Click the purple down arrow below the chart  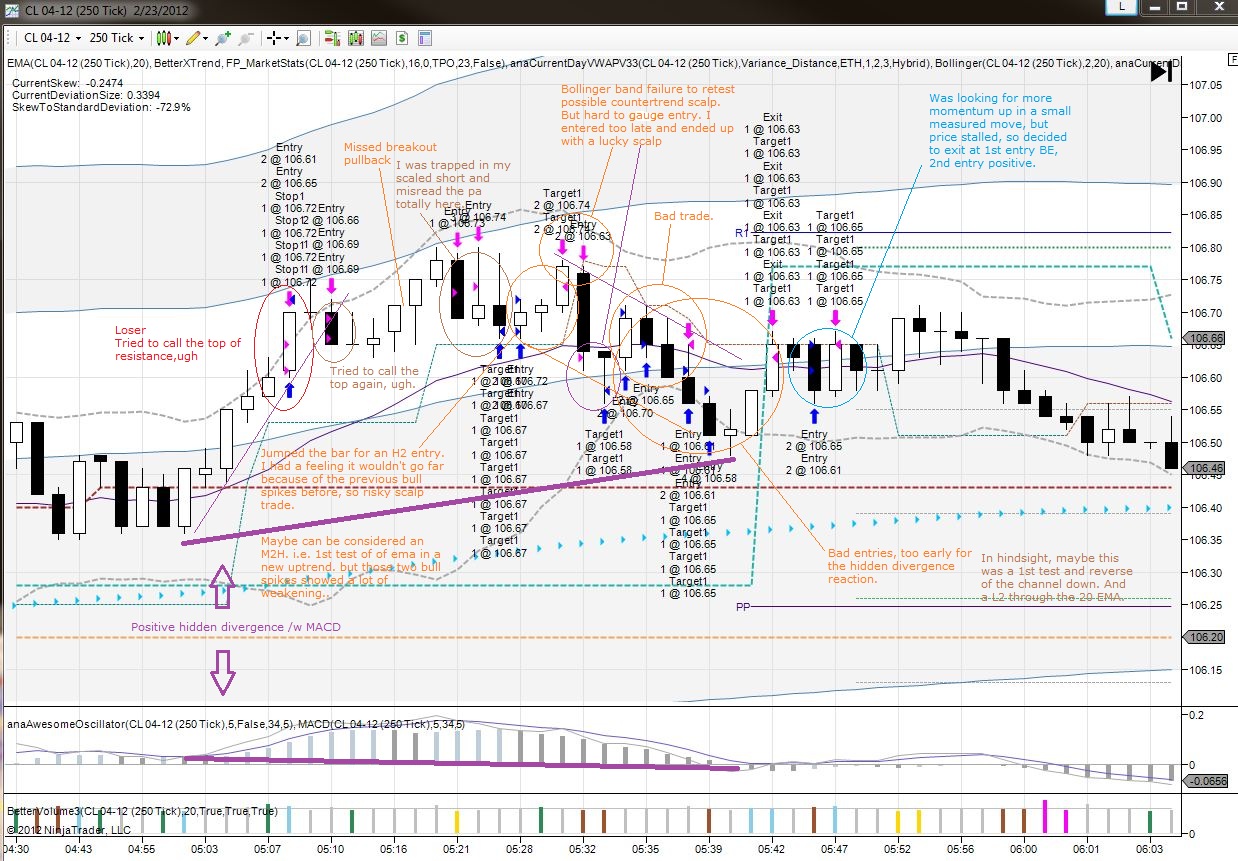click(x=222, y=672)
